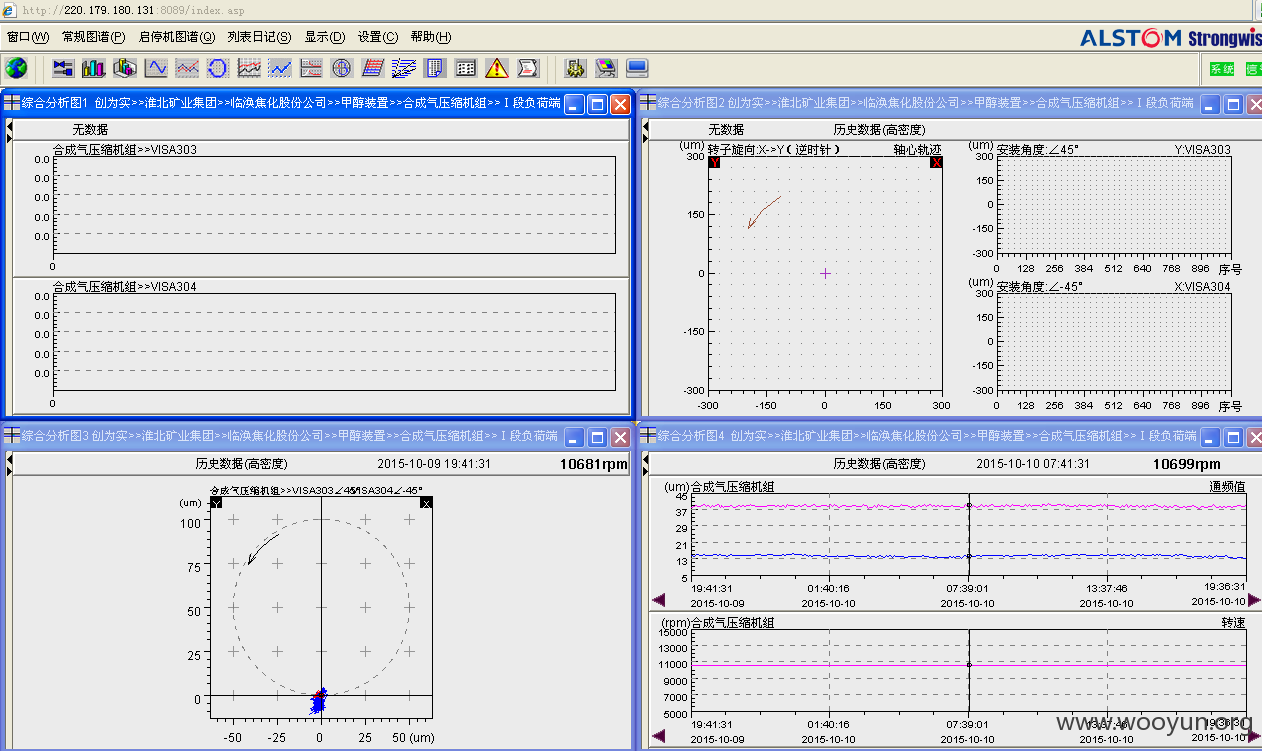Screen dimensions: 1262x751
Task: Step vibration trend right with purple arrow
Action: [x=1254, y=600]
